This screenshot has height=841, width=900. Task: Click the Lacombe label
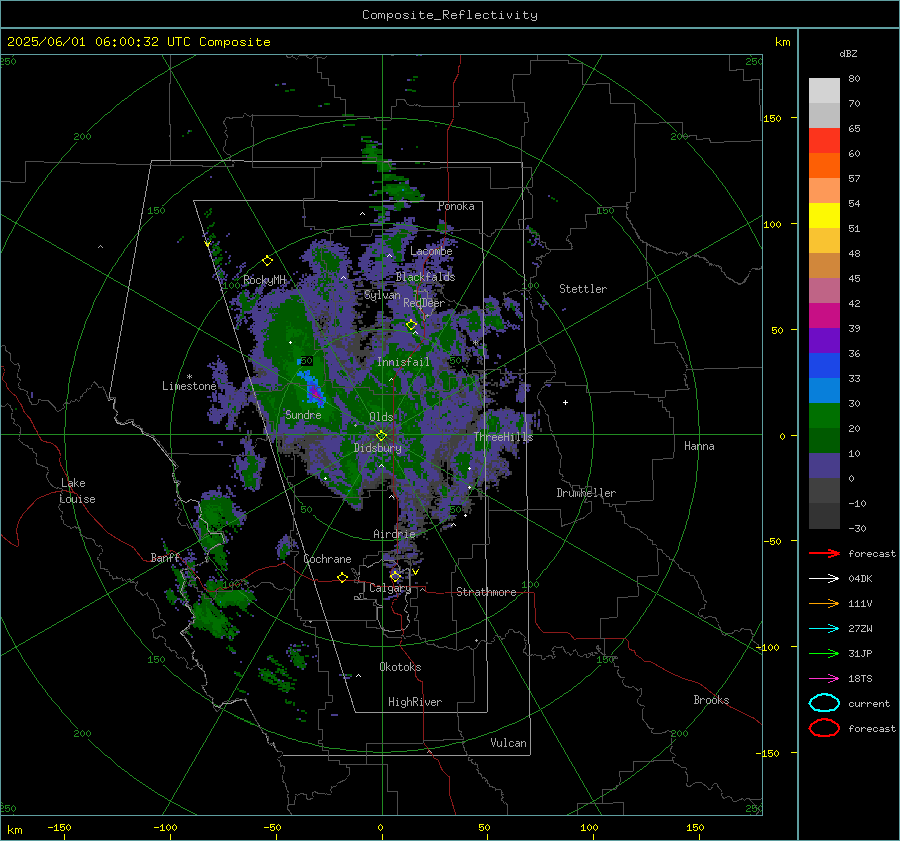point(431,251)
